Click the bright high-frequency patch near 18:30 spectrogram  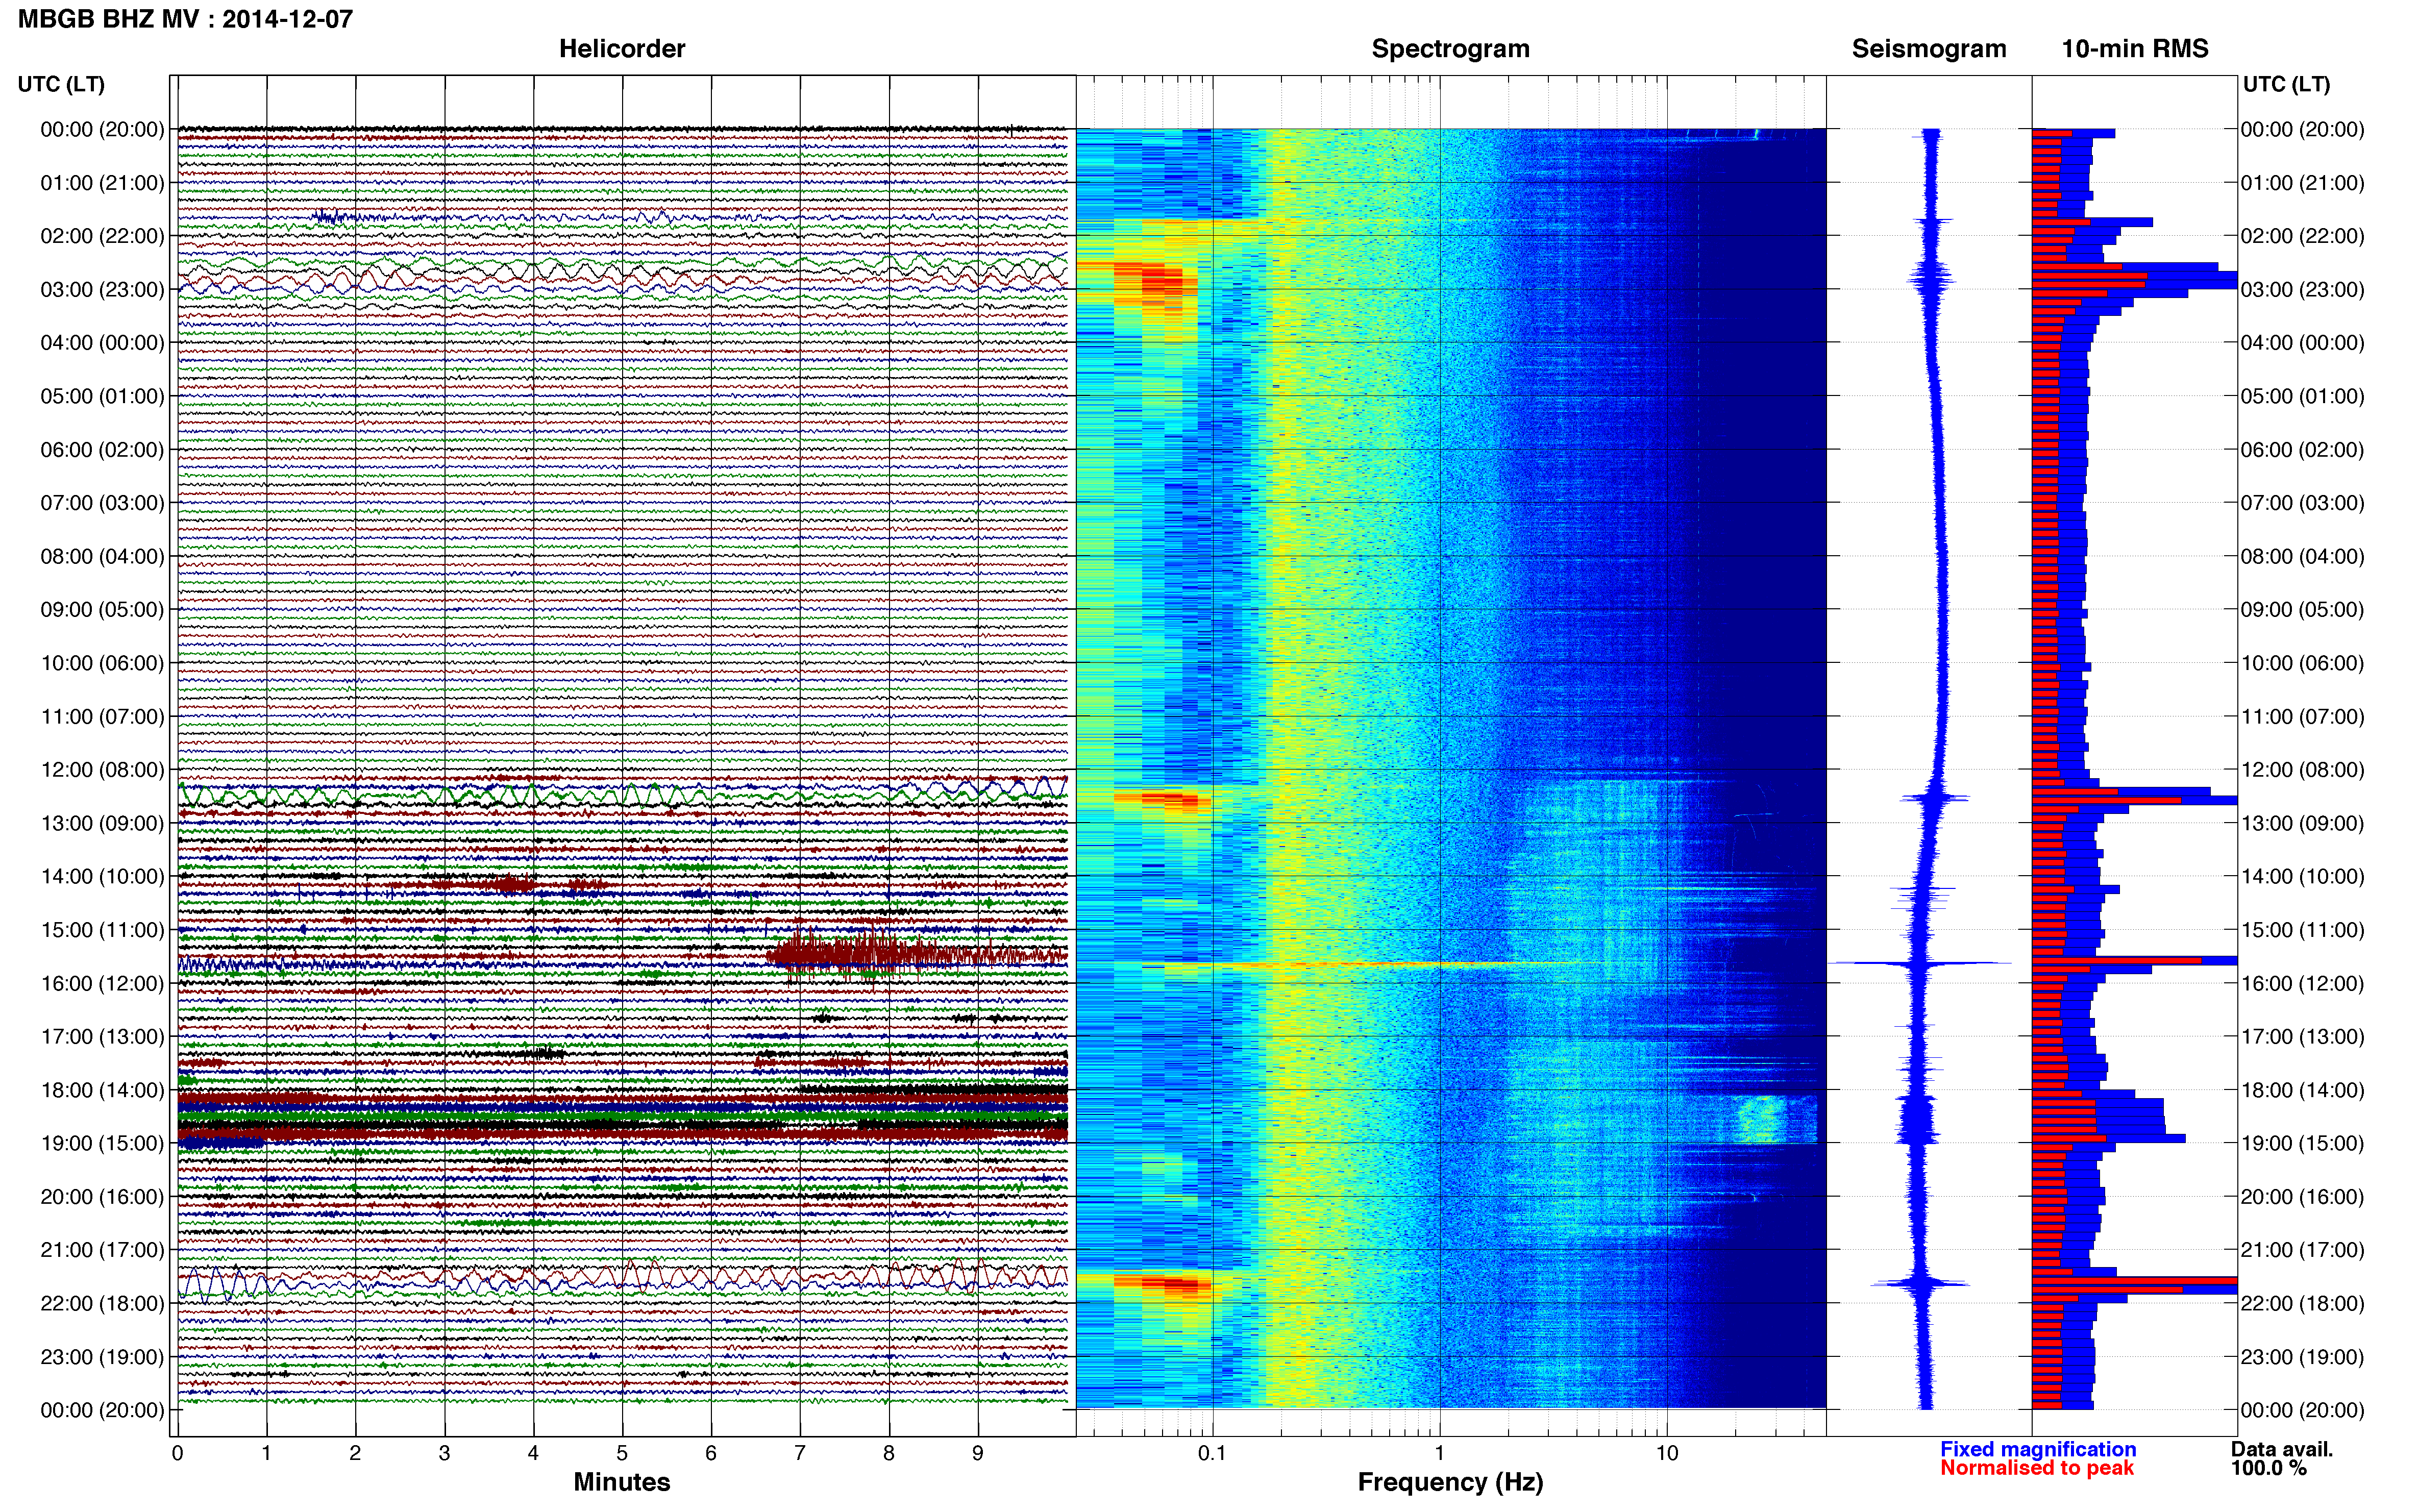tap(1762, 1119)
